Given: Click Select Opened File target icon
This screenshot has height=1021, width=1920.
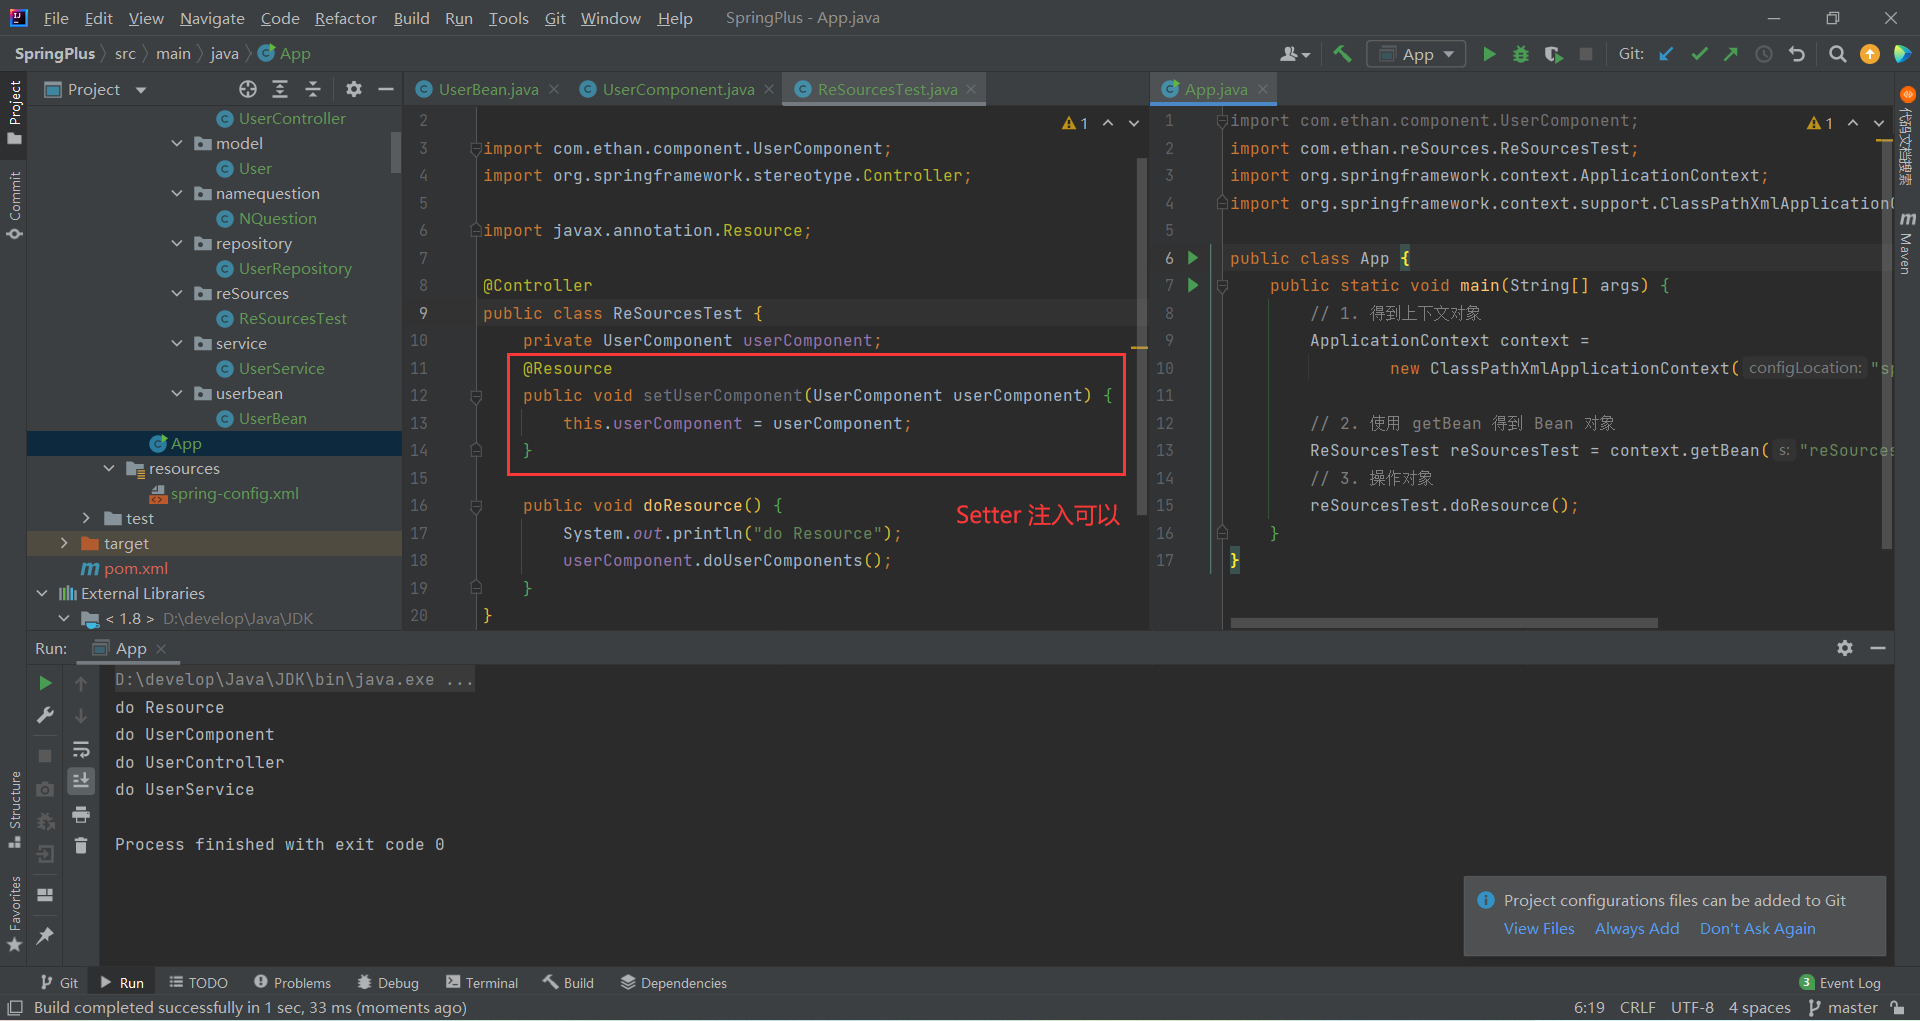Looking at the screenshot, I should (x=248, y=89).
